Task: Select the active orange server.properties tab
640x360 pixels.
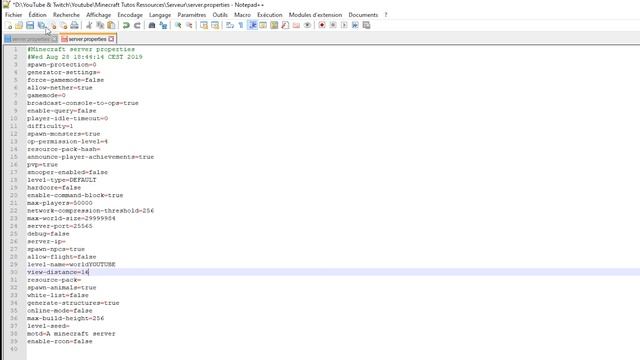Action: point(87,39)
